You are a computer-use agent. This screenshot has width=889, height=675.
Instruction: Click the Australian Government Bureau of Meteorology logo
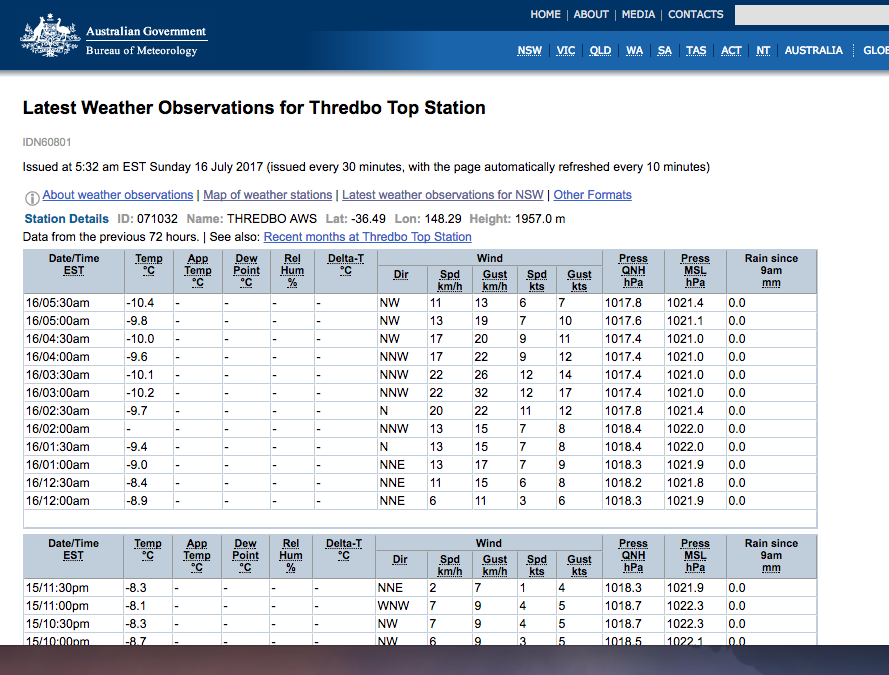pyautogui.click(x=113, y=36)
